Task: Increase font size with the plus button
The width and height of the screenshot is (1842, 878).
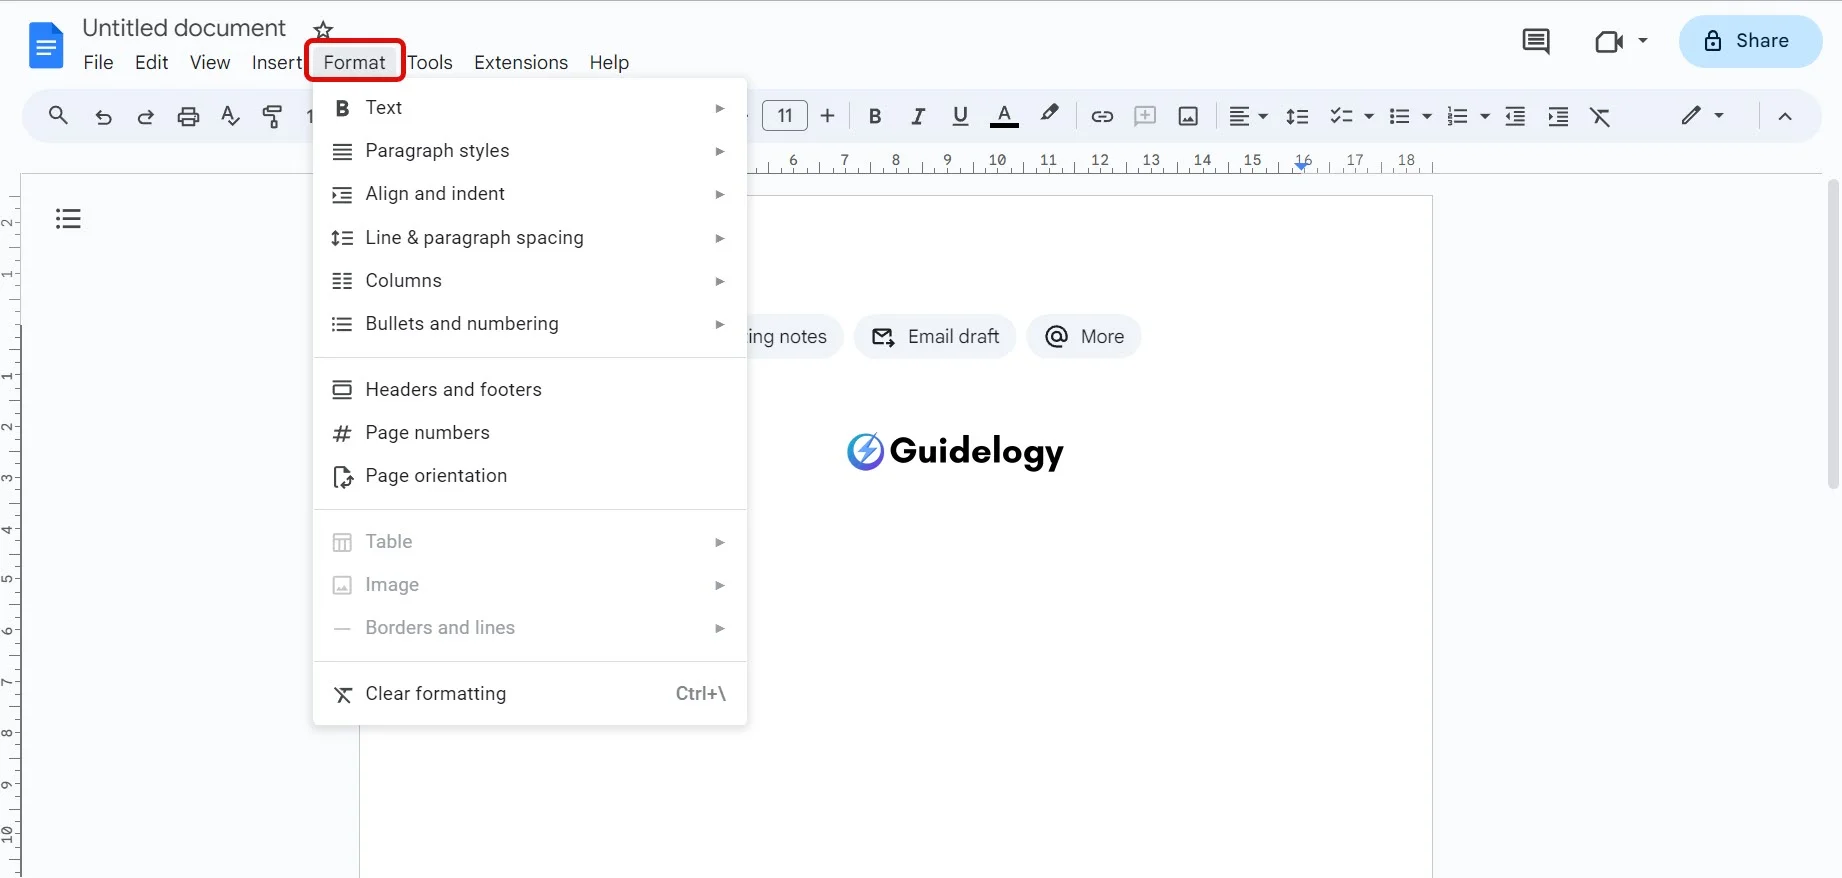Action: click(x=827, y=116)
